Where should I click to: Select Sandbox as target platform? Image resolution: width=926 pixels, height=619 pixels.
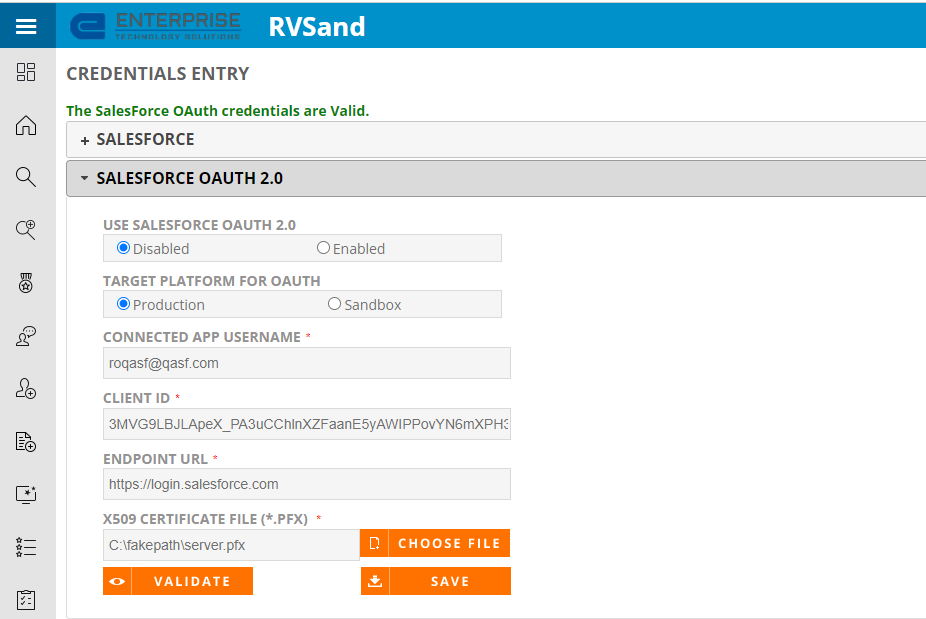(x=334, y=304)
